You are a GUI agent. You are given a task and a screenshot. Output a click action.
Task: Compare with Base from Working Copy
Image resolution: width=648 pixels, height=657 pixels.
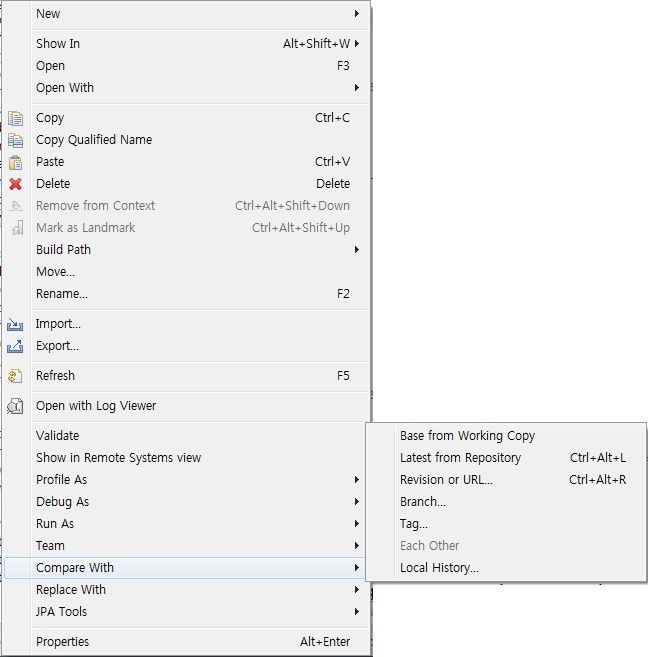click(x=506, y=436)
